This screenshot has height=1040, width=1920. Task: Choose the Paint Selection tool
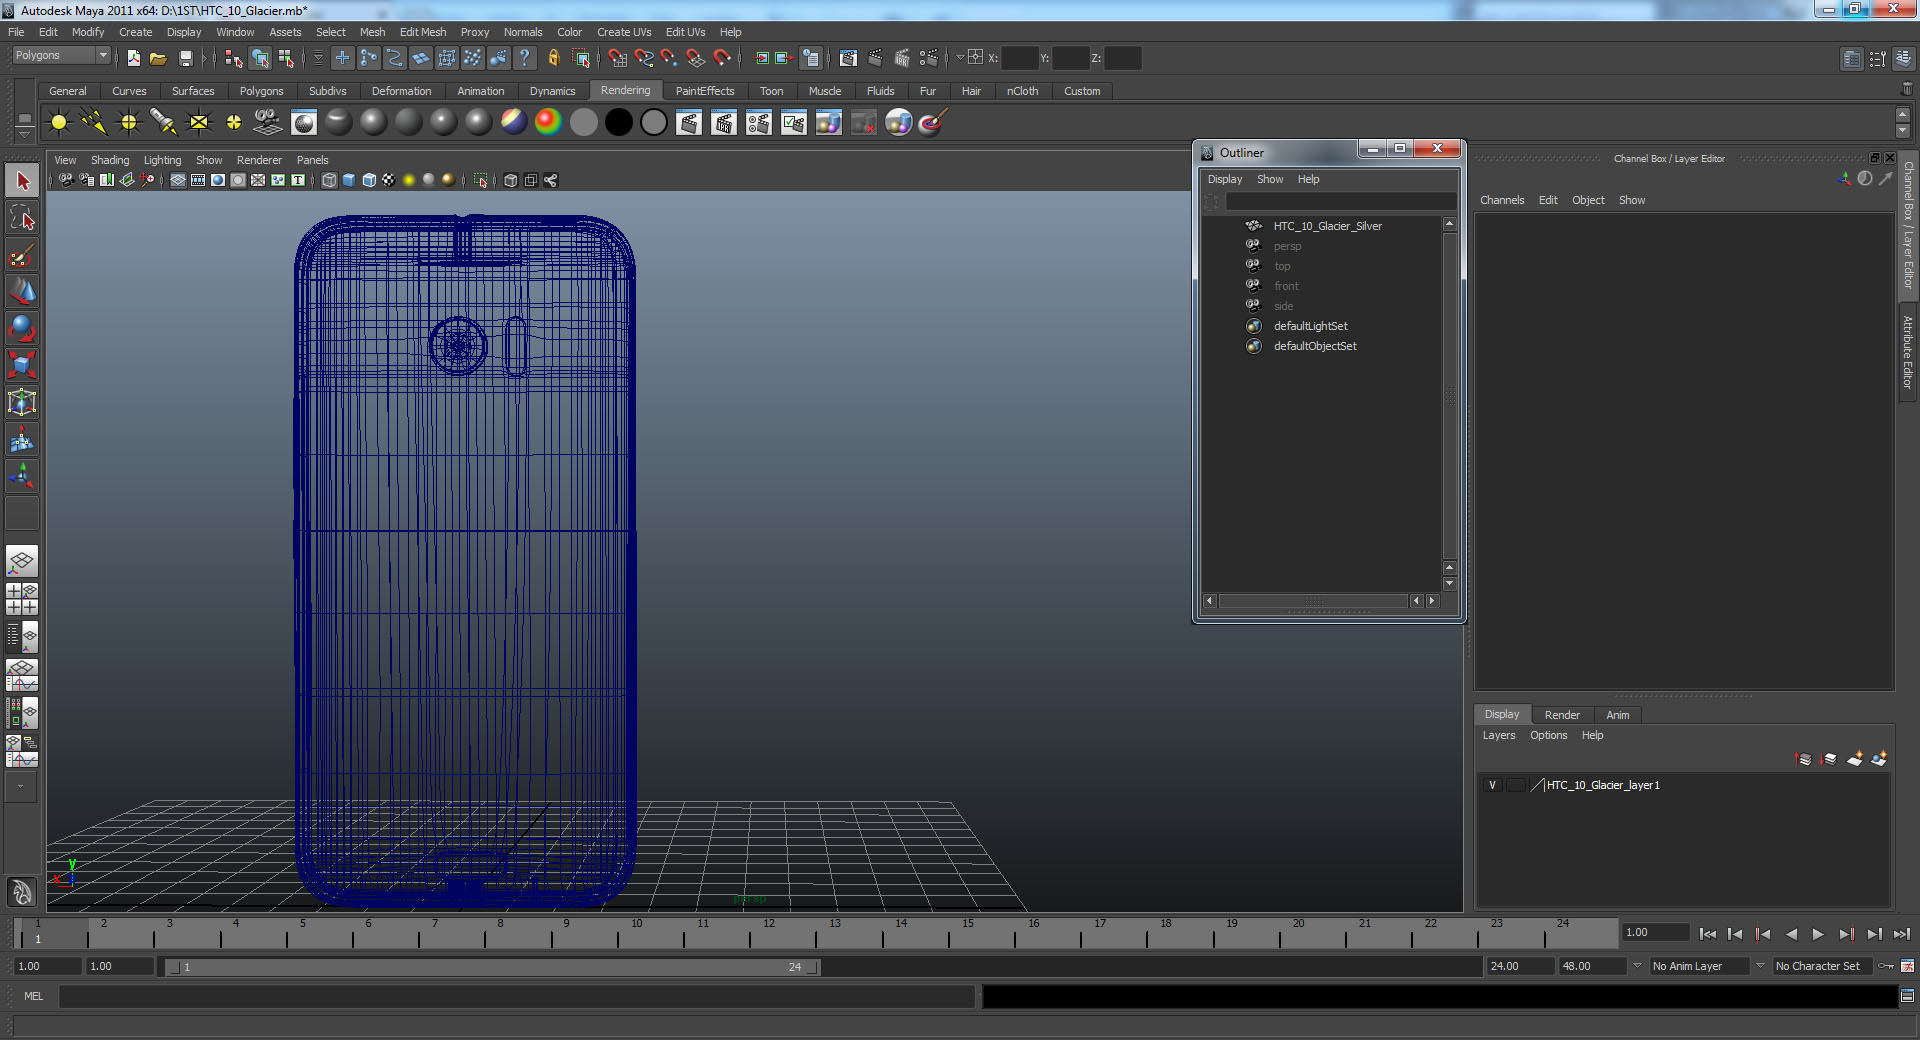[22, 255]
